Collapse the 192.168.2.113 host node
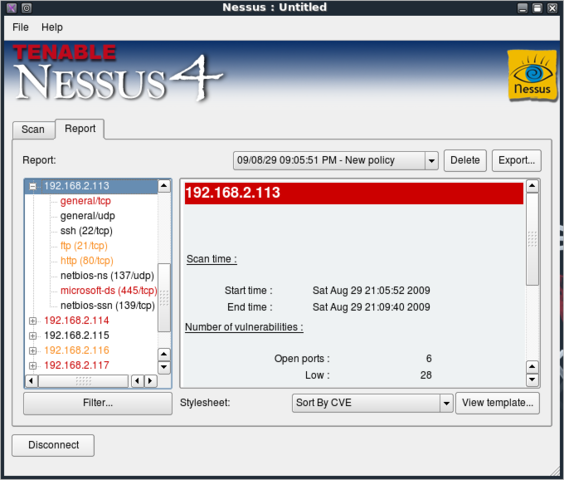 (x=33, y=186)
